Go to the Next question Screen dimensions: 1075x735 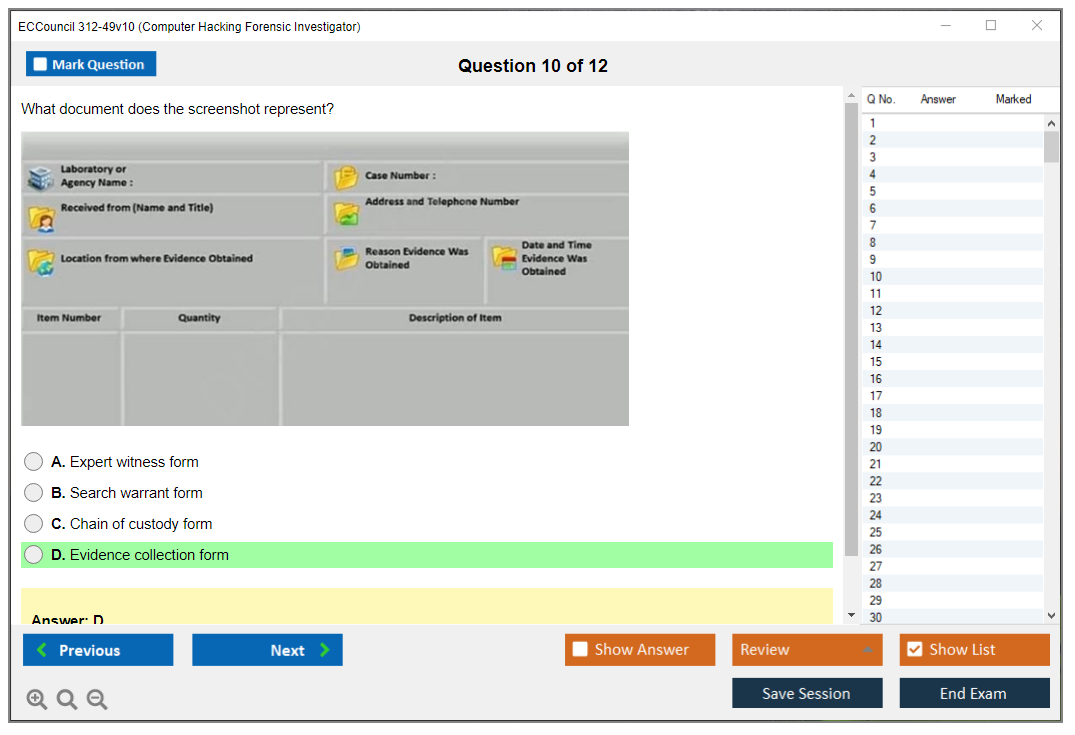tap(267, 650)
